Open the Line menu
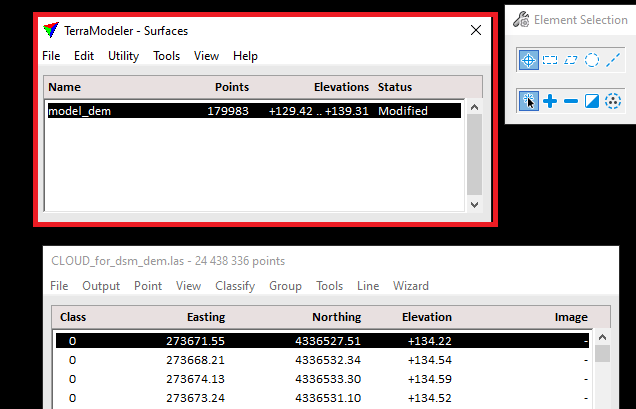 point(368,286)
